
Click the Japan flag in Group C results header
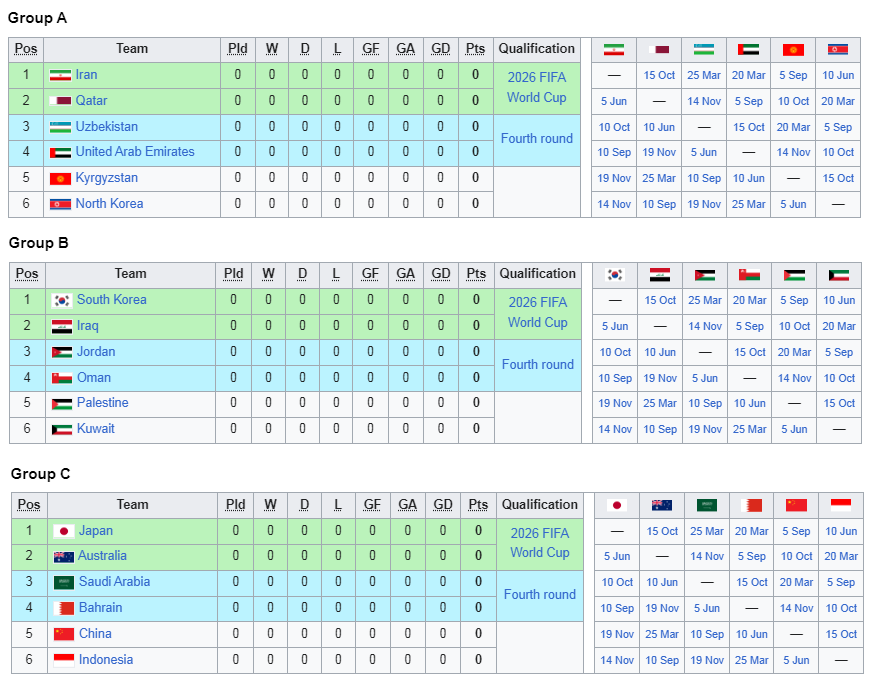click(617, 506)
